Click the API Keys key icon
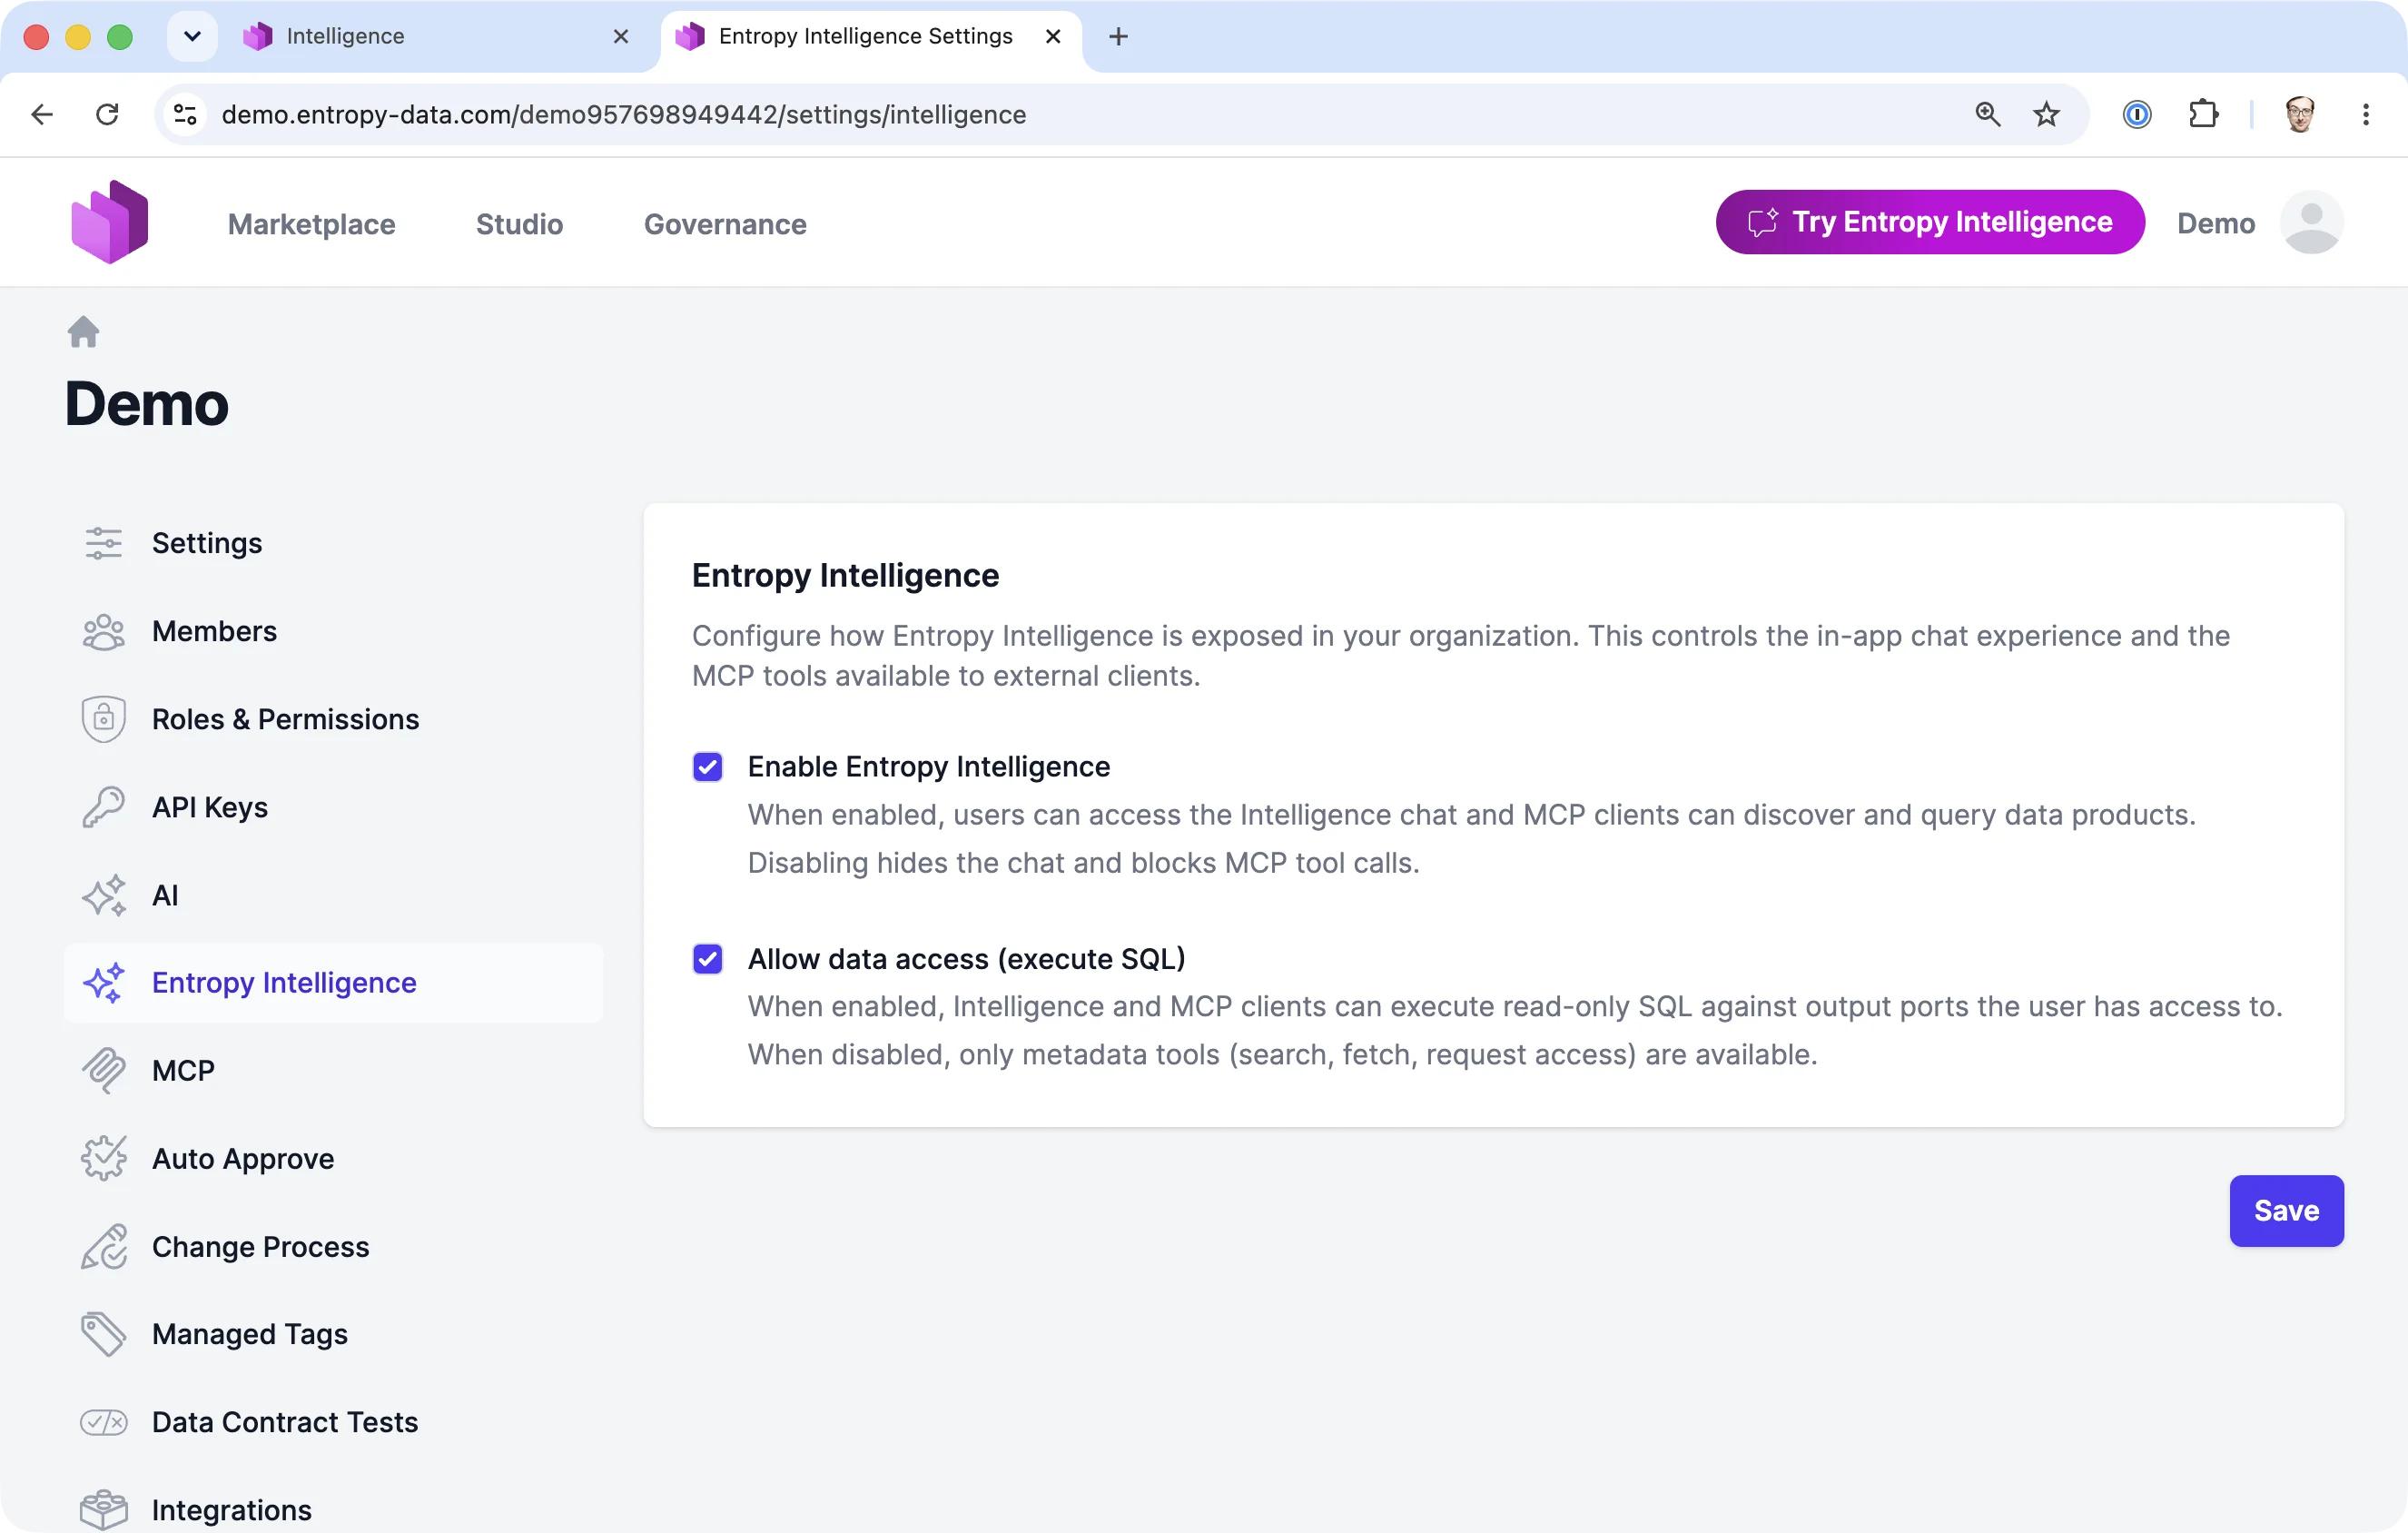 coord(103,807)
